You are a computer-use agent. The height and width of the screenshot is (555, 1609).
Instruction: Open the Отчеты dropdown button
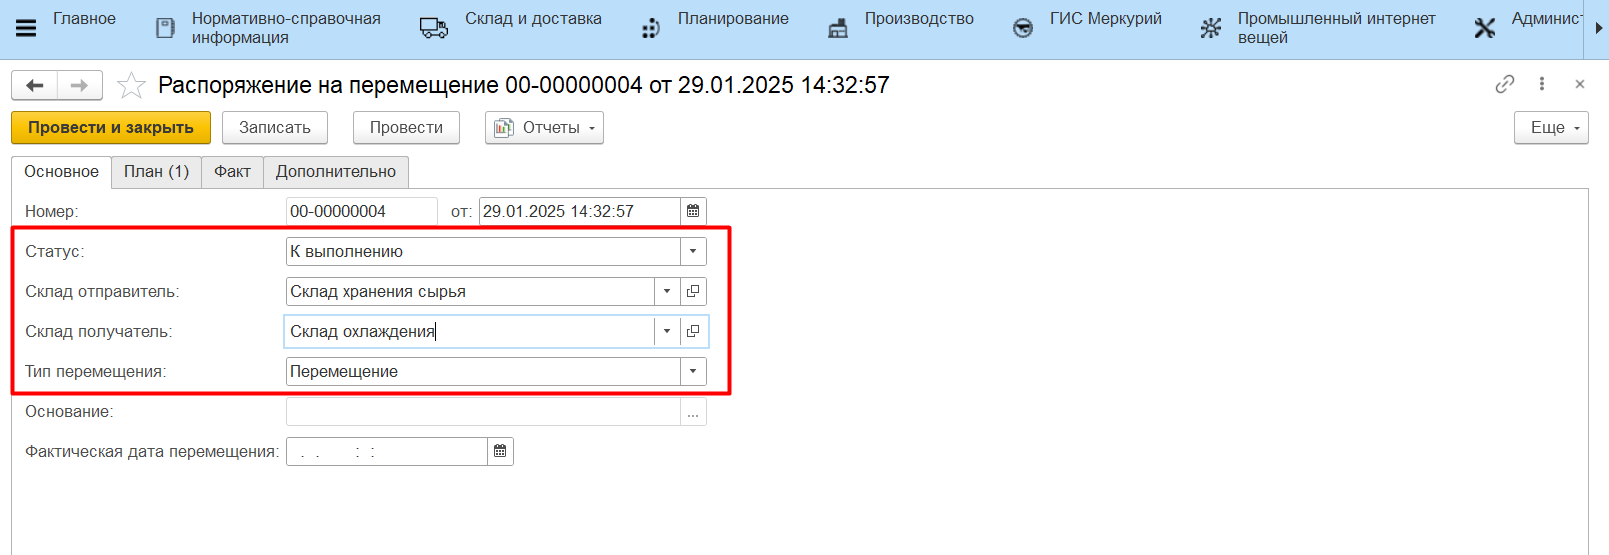tap(544, 128)
